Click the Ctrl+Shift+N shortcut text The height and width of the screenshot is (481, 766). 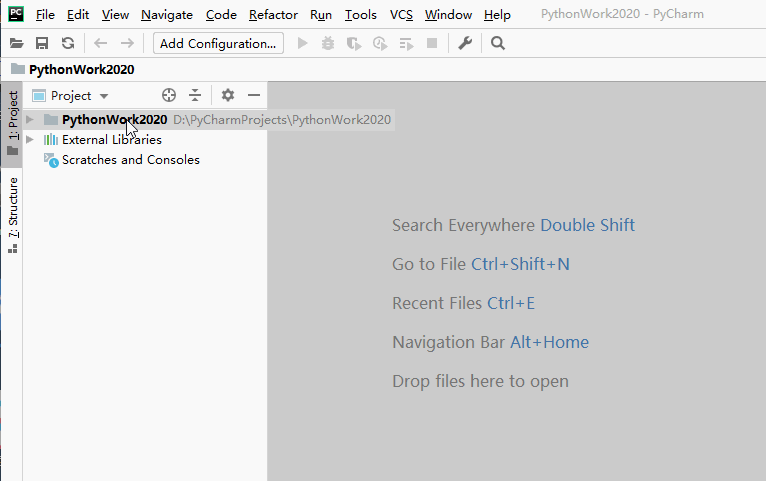pos(520,264)
